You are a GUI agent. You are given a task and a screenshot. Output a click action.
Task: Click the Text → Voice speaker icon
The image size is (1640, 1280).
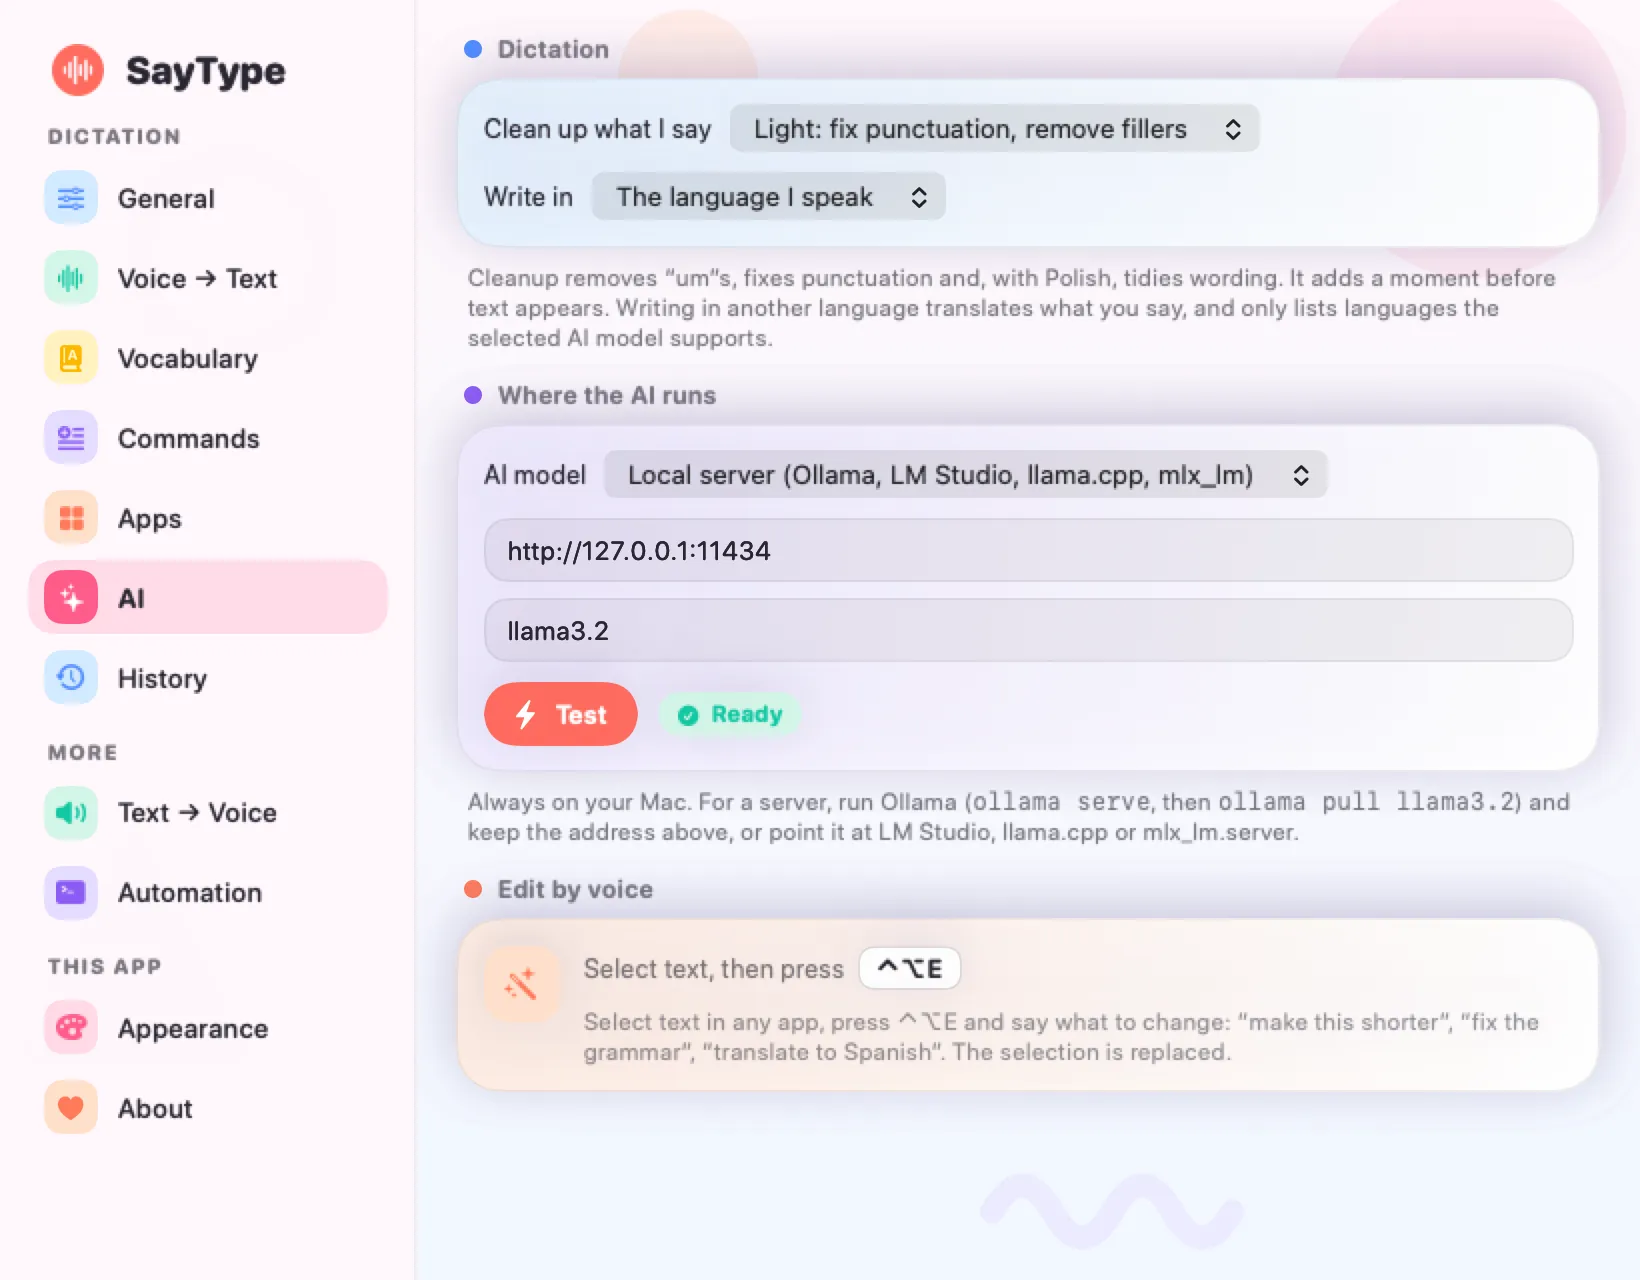pyautogui.click(x=71, y=812)
